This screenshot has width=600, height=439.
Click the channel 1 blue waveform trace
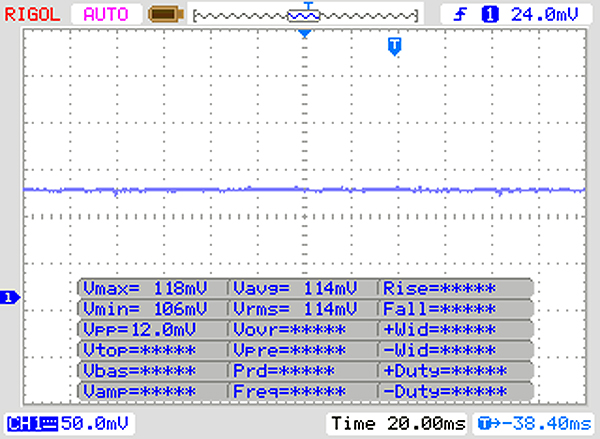click(305, 189)
